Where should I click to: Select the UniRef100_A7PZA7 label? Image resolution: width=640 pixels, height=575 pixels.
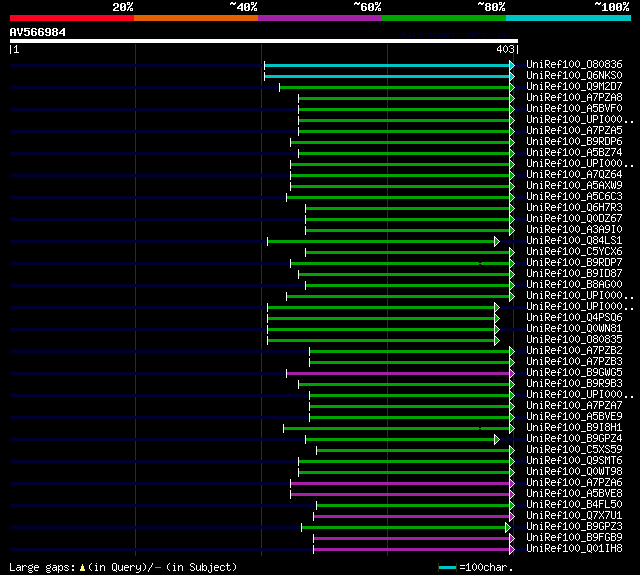click(x=574, y=406)
